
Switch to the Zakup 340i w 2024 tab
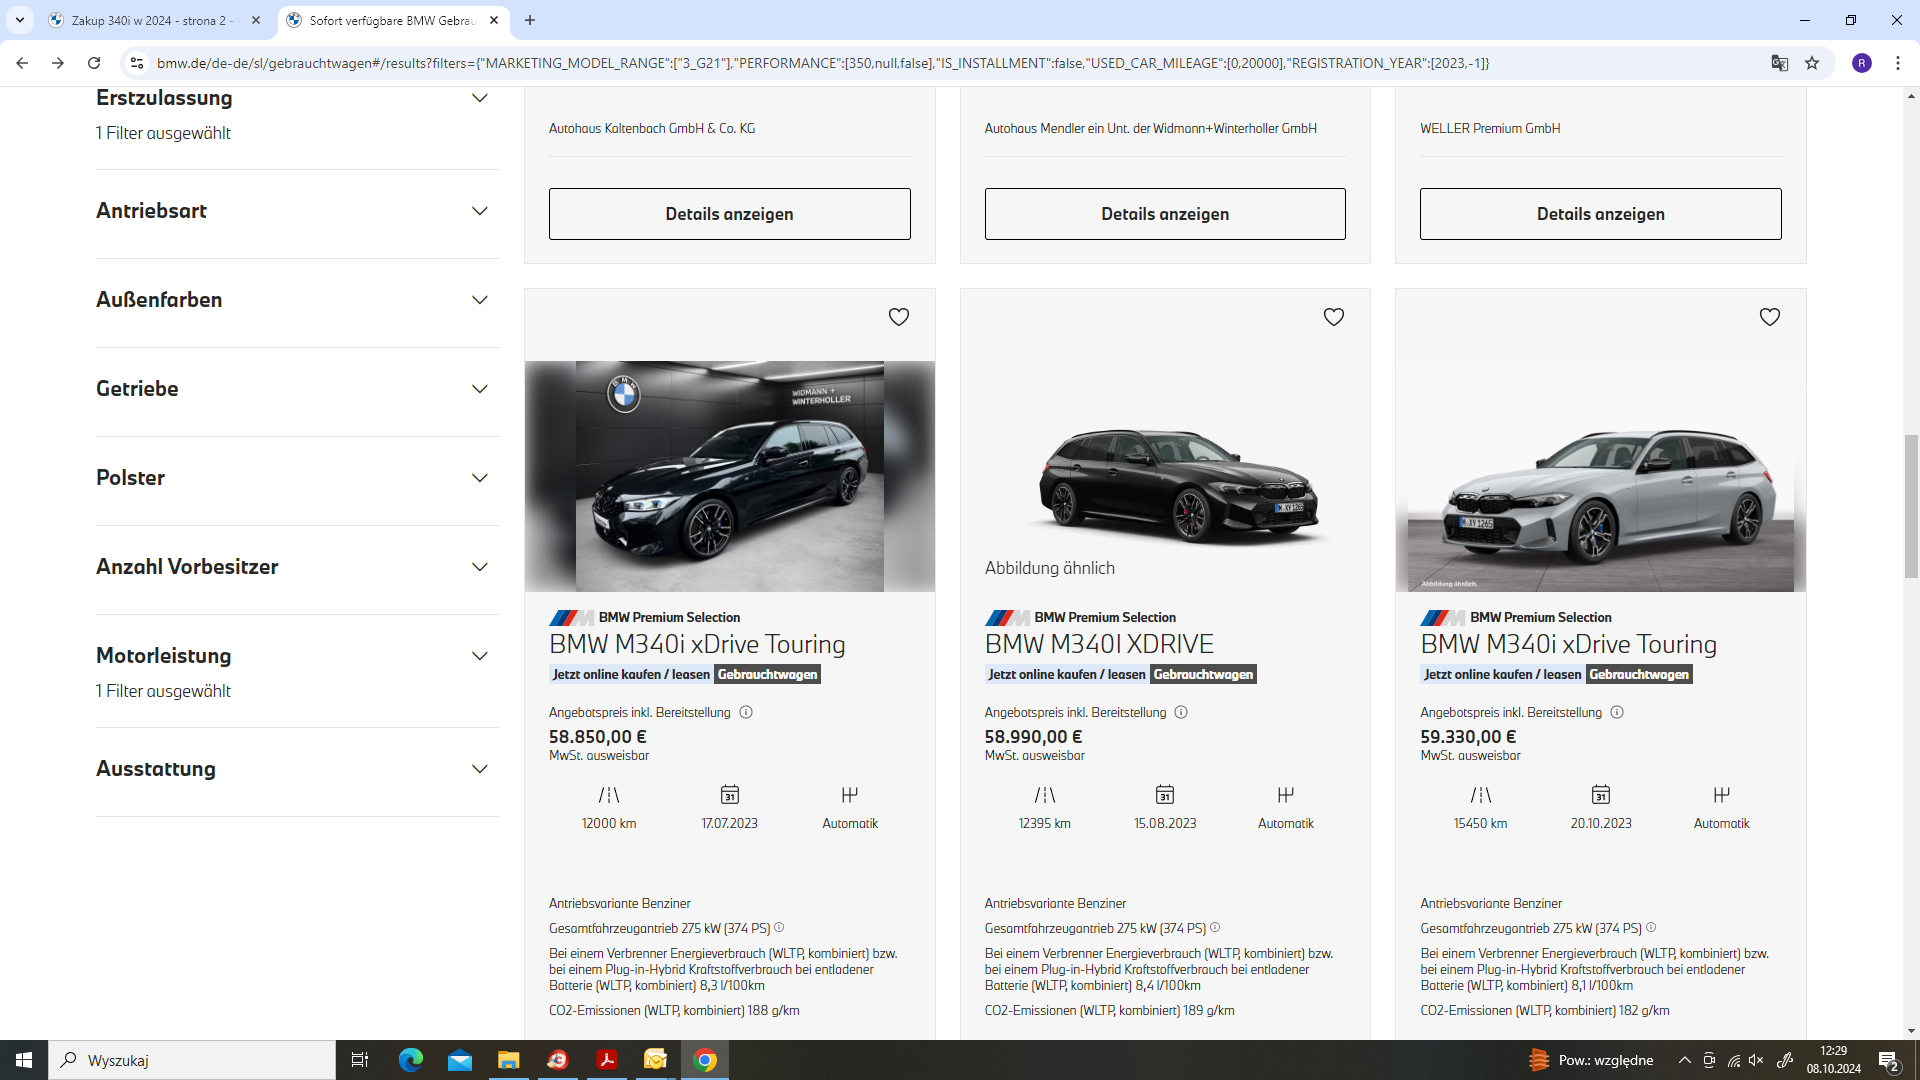[x=150, y=20]
